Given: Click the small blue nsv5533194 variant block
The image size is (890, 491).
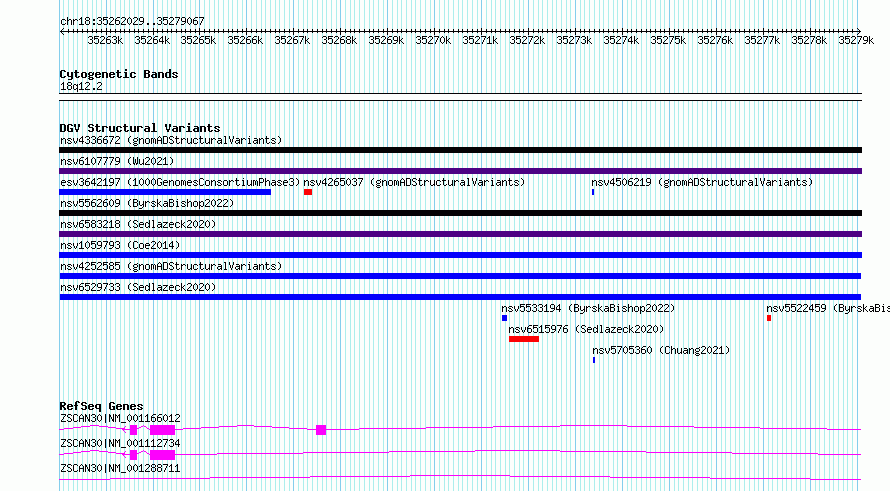Looking at the screenshot, I should click(x=504, y=318).
